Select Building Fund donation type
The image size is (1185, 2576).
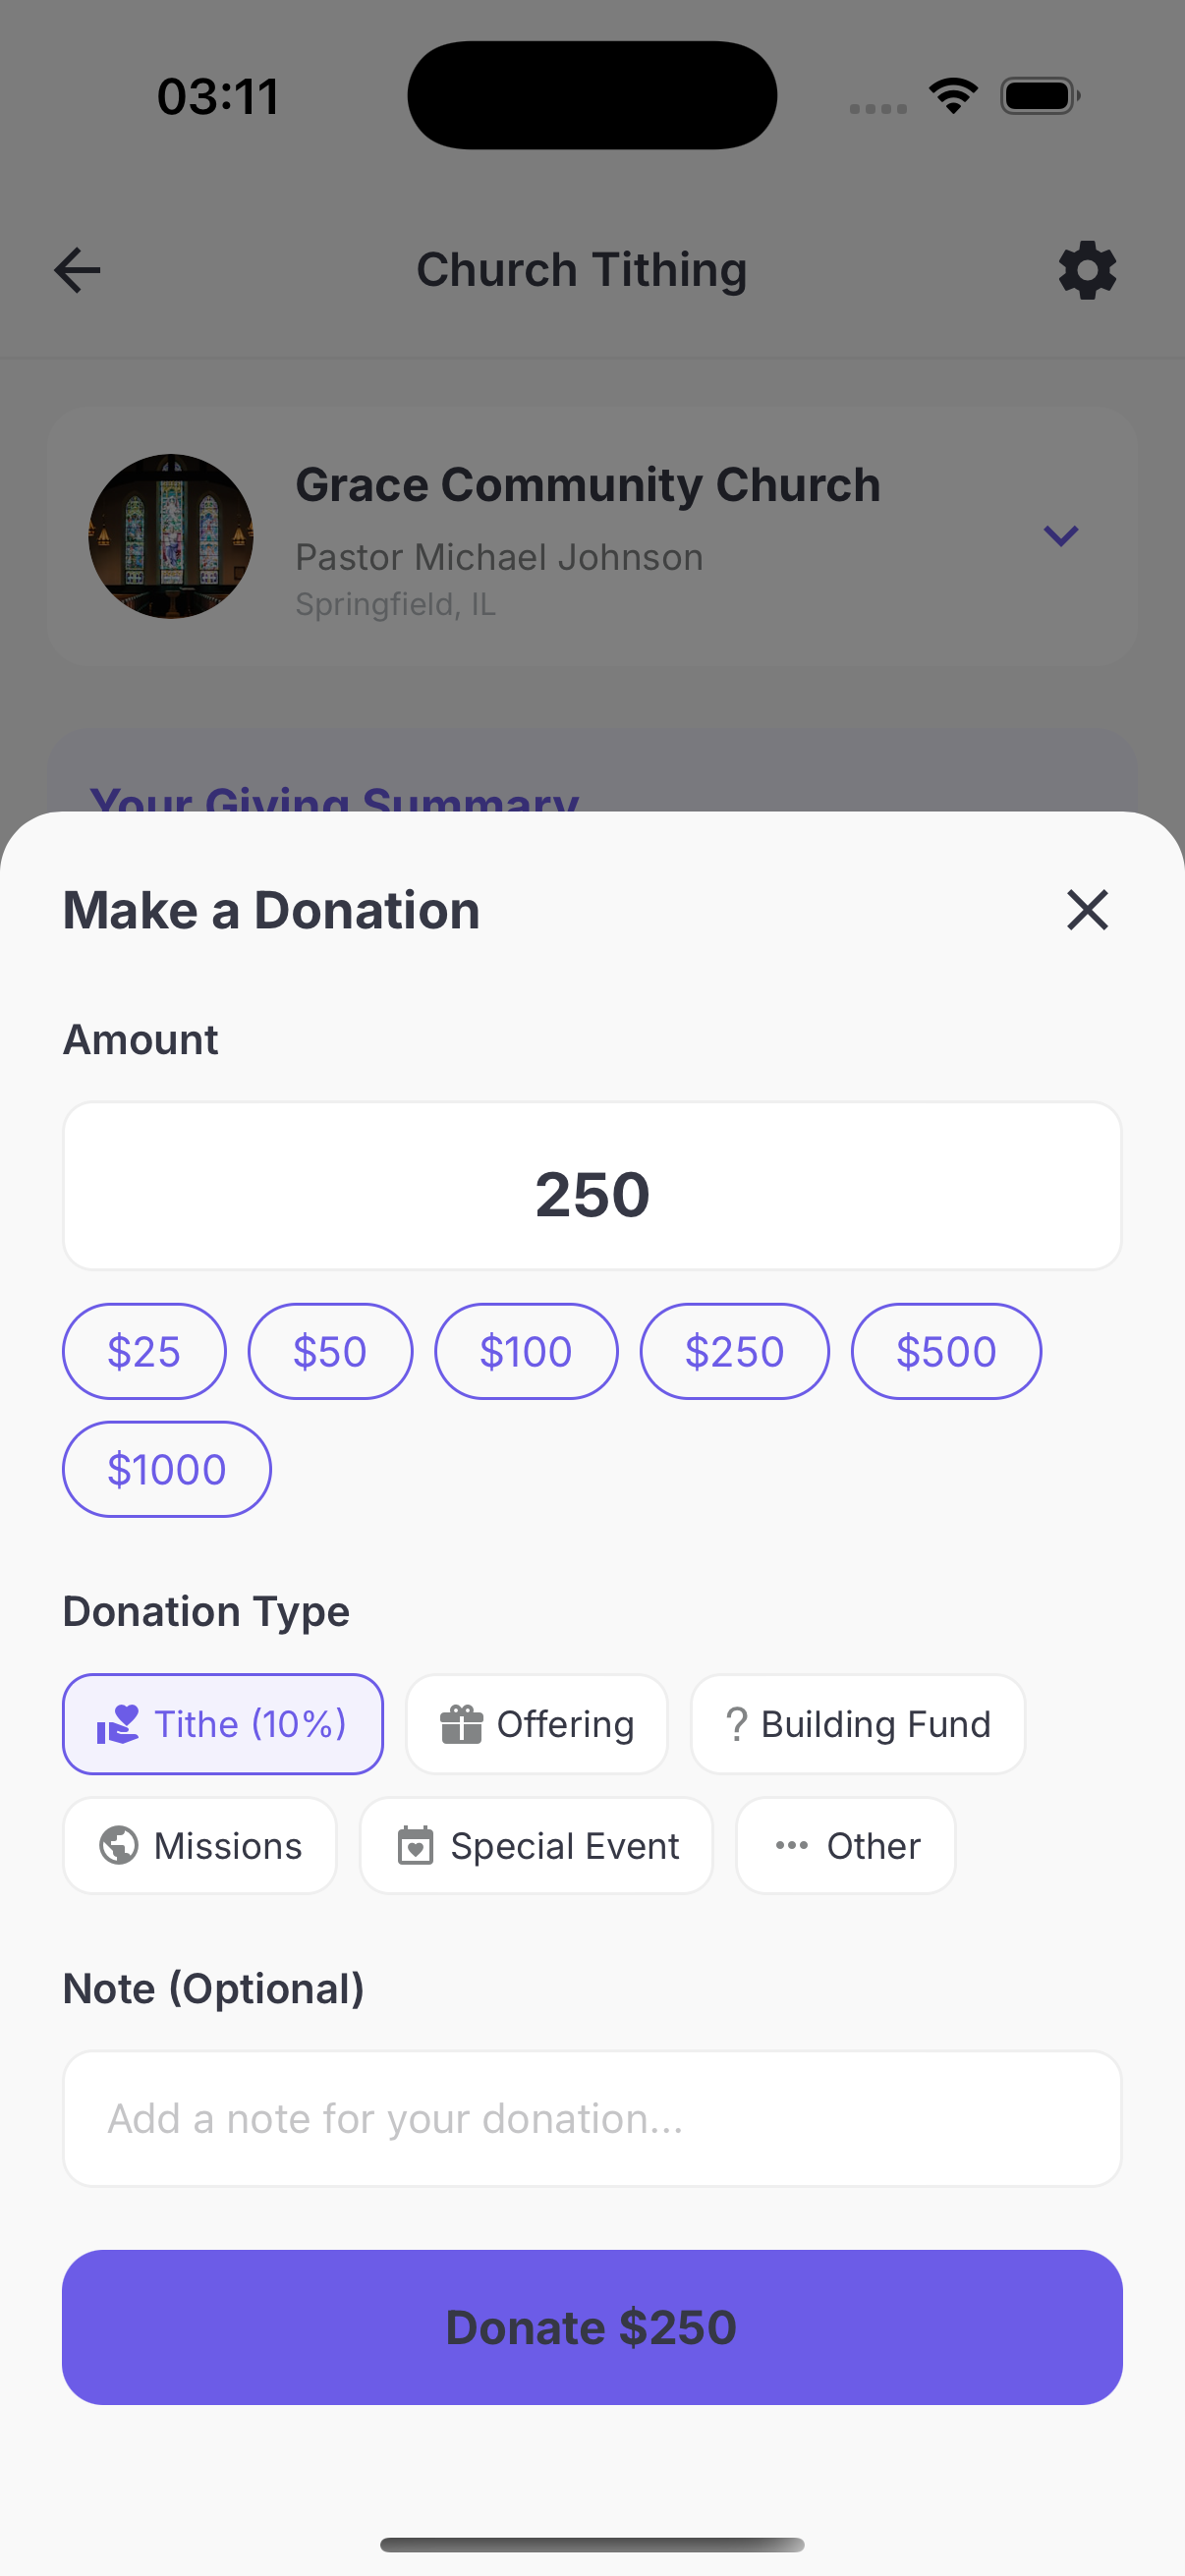858,1724
